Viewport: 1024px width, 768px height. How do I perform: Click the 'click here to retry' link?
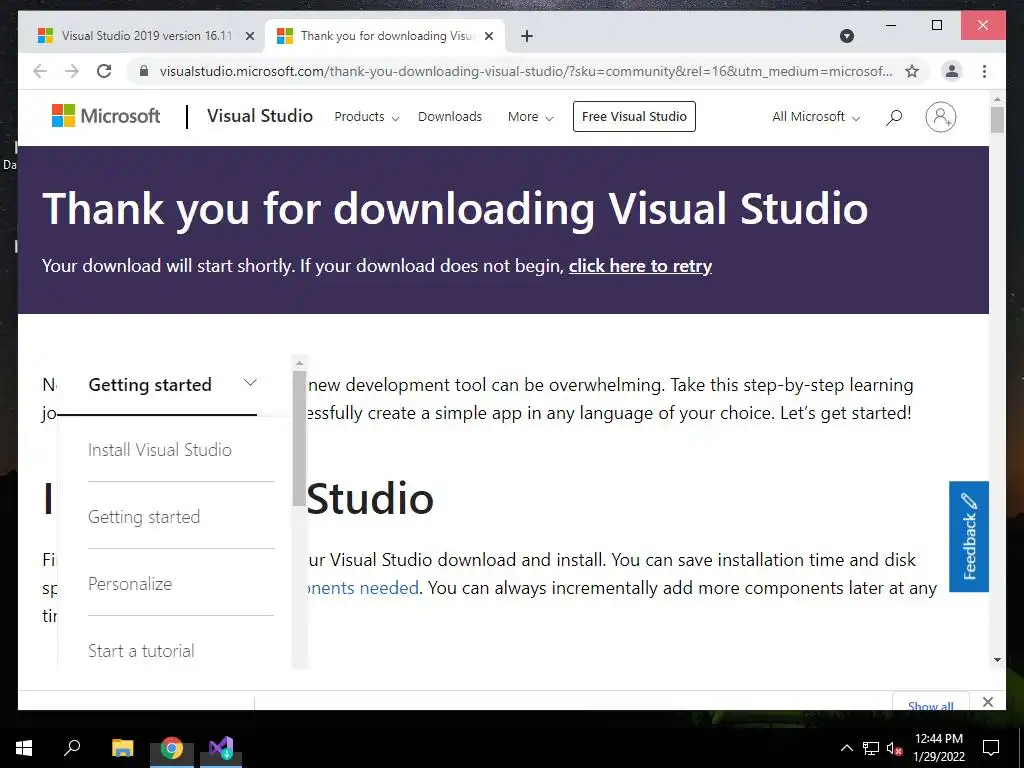640,266
